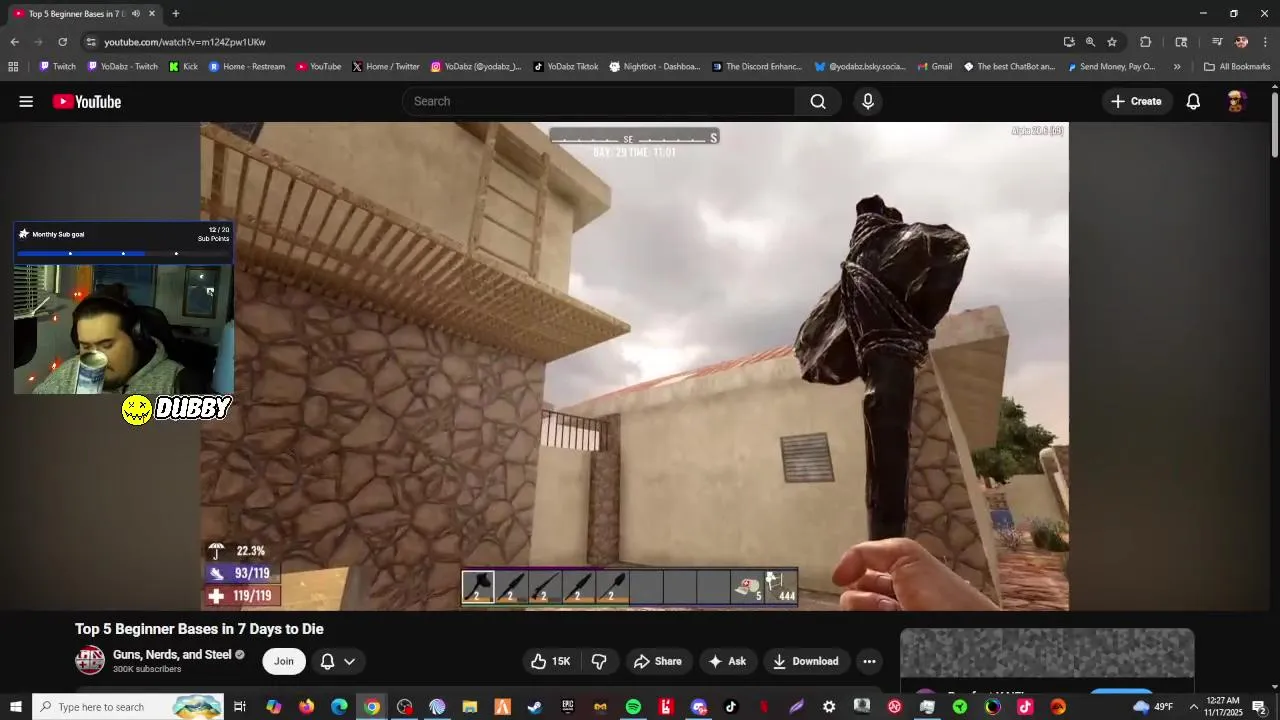Open the Twitch bookmark

57,67
